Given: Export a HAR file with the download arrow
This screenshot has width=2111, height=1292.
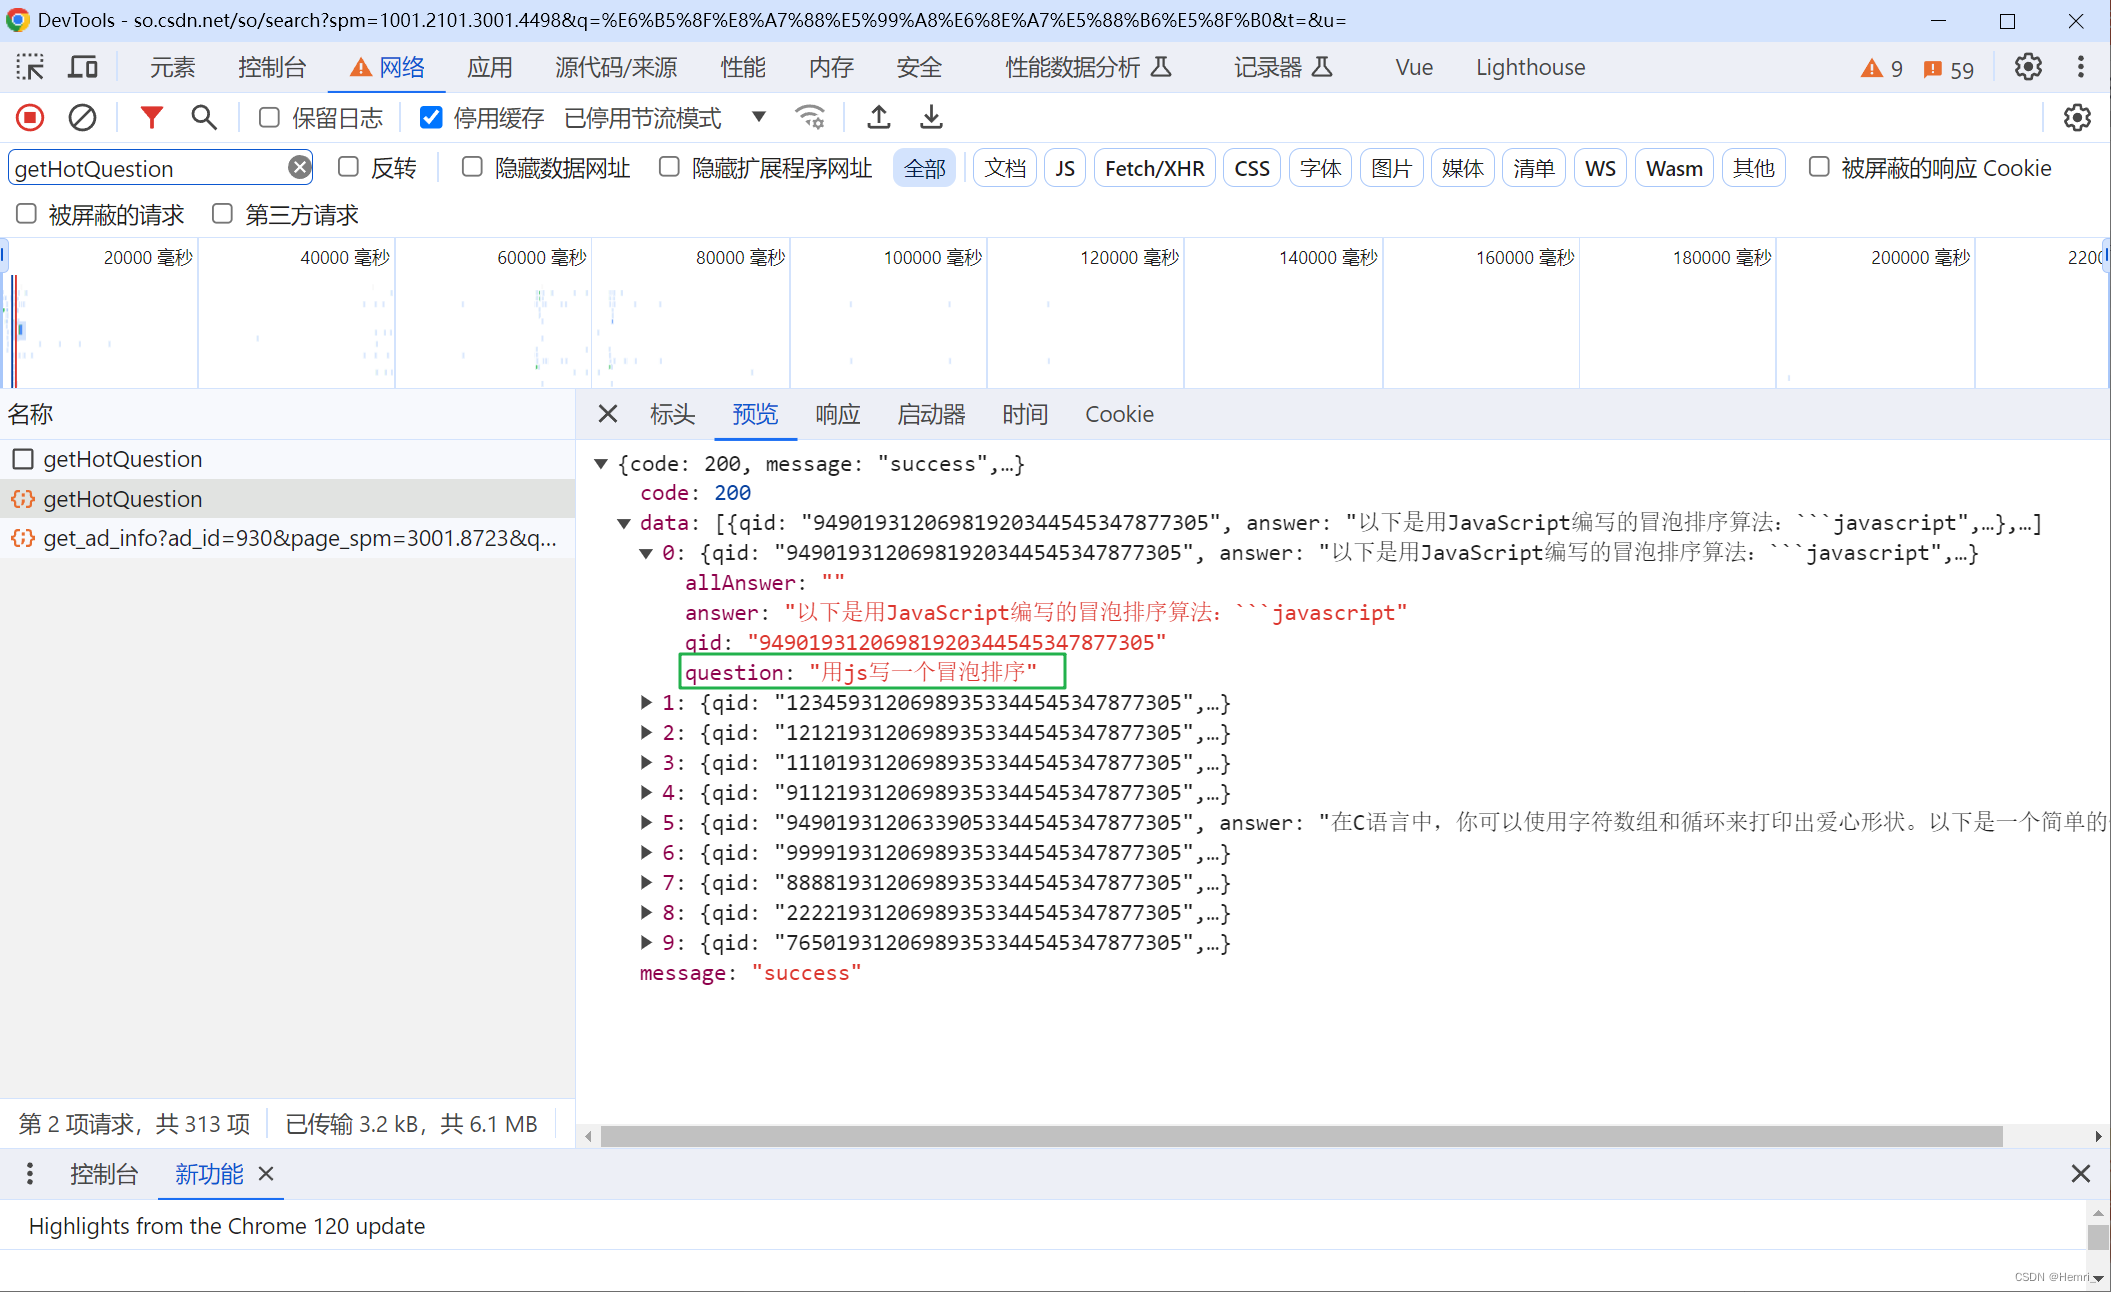Looking at the screenshot, I should click(x=931, y=118).
